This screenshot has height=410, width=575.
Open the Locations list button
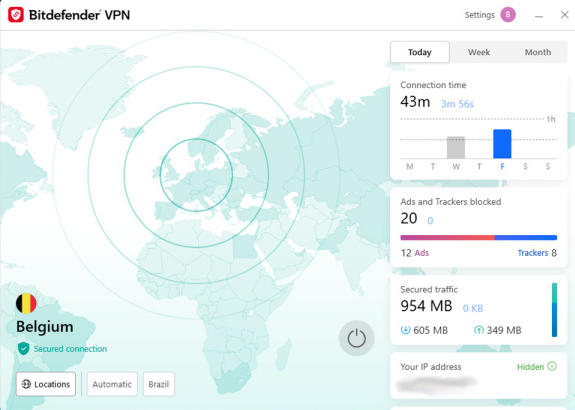click(46, 384)
